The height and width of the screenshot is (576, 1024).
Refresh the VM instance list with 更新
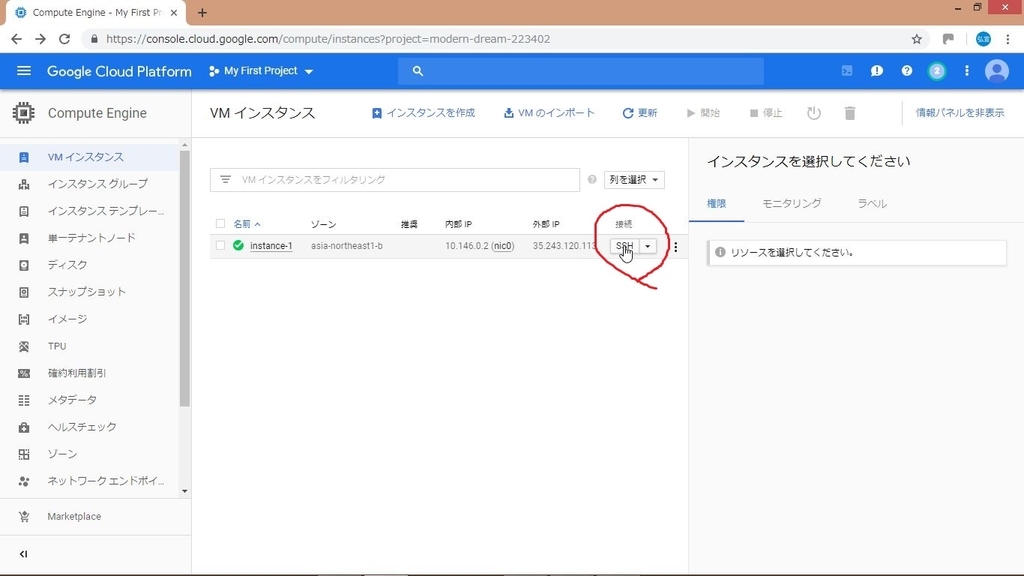tap(640, 112)
